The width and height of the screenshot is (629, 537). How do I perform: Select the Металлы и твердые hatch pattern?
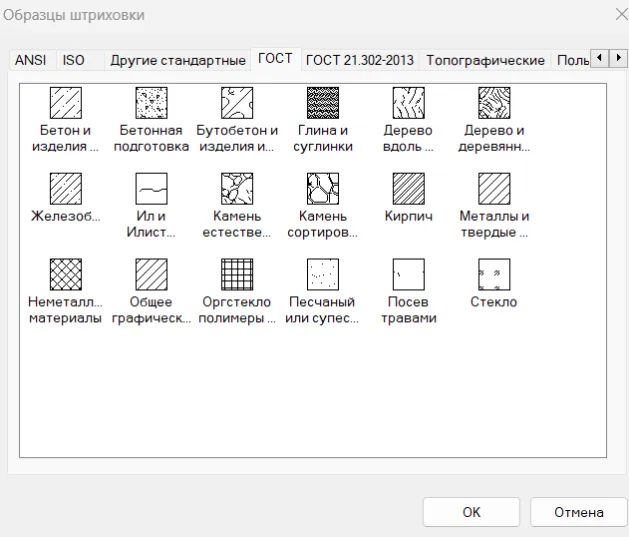click(494, 188)
